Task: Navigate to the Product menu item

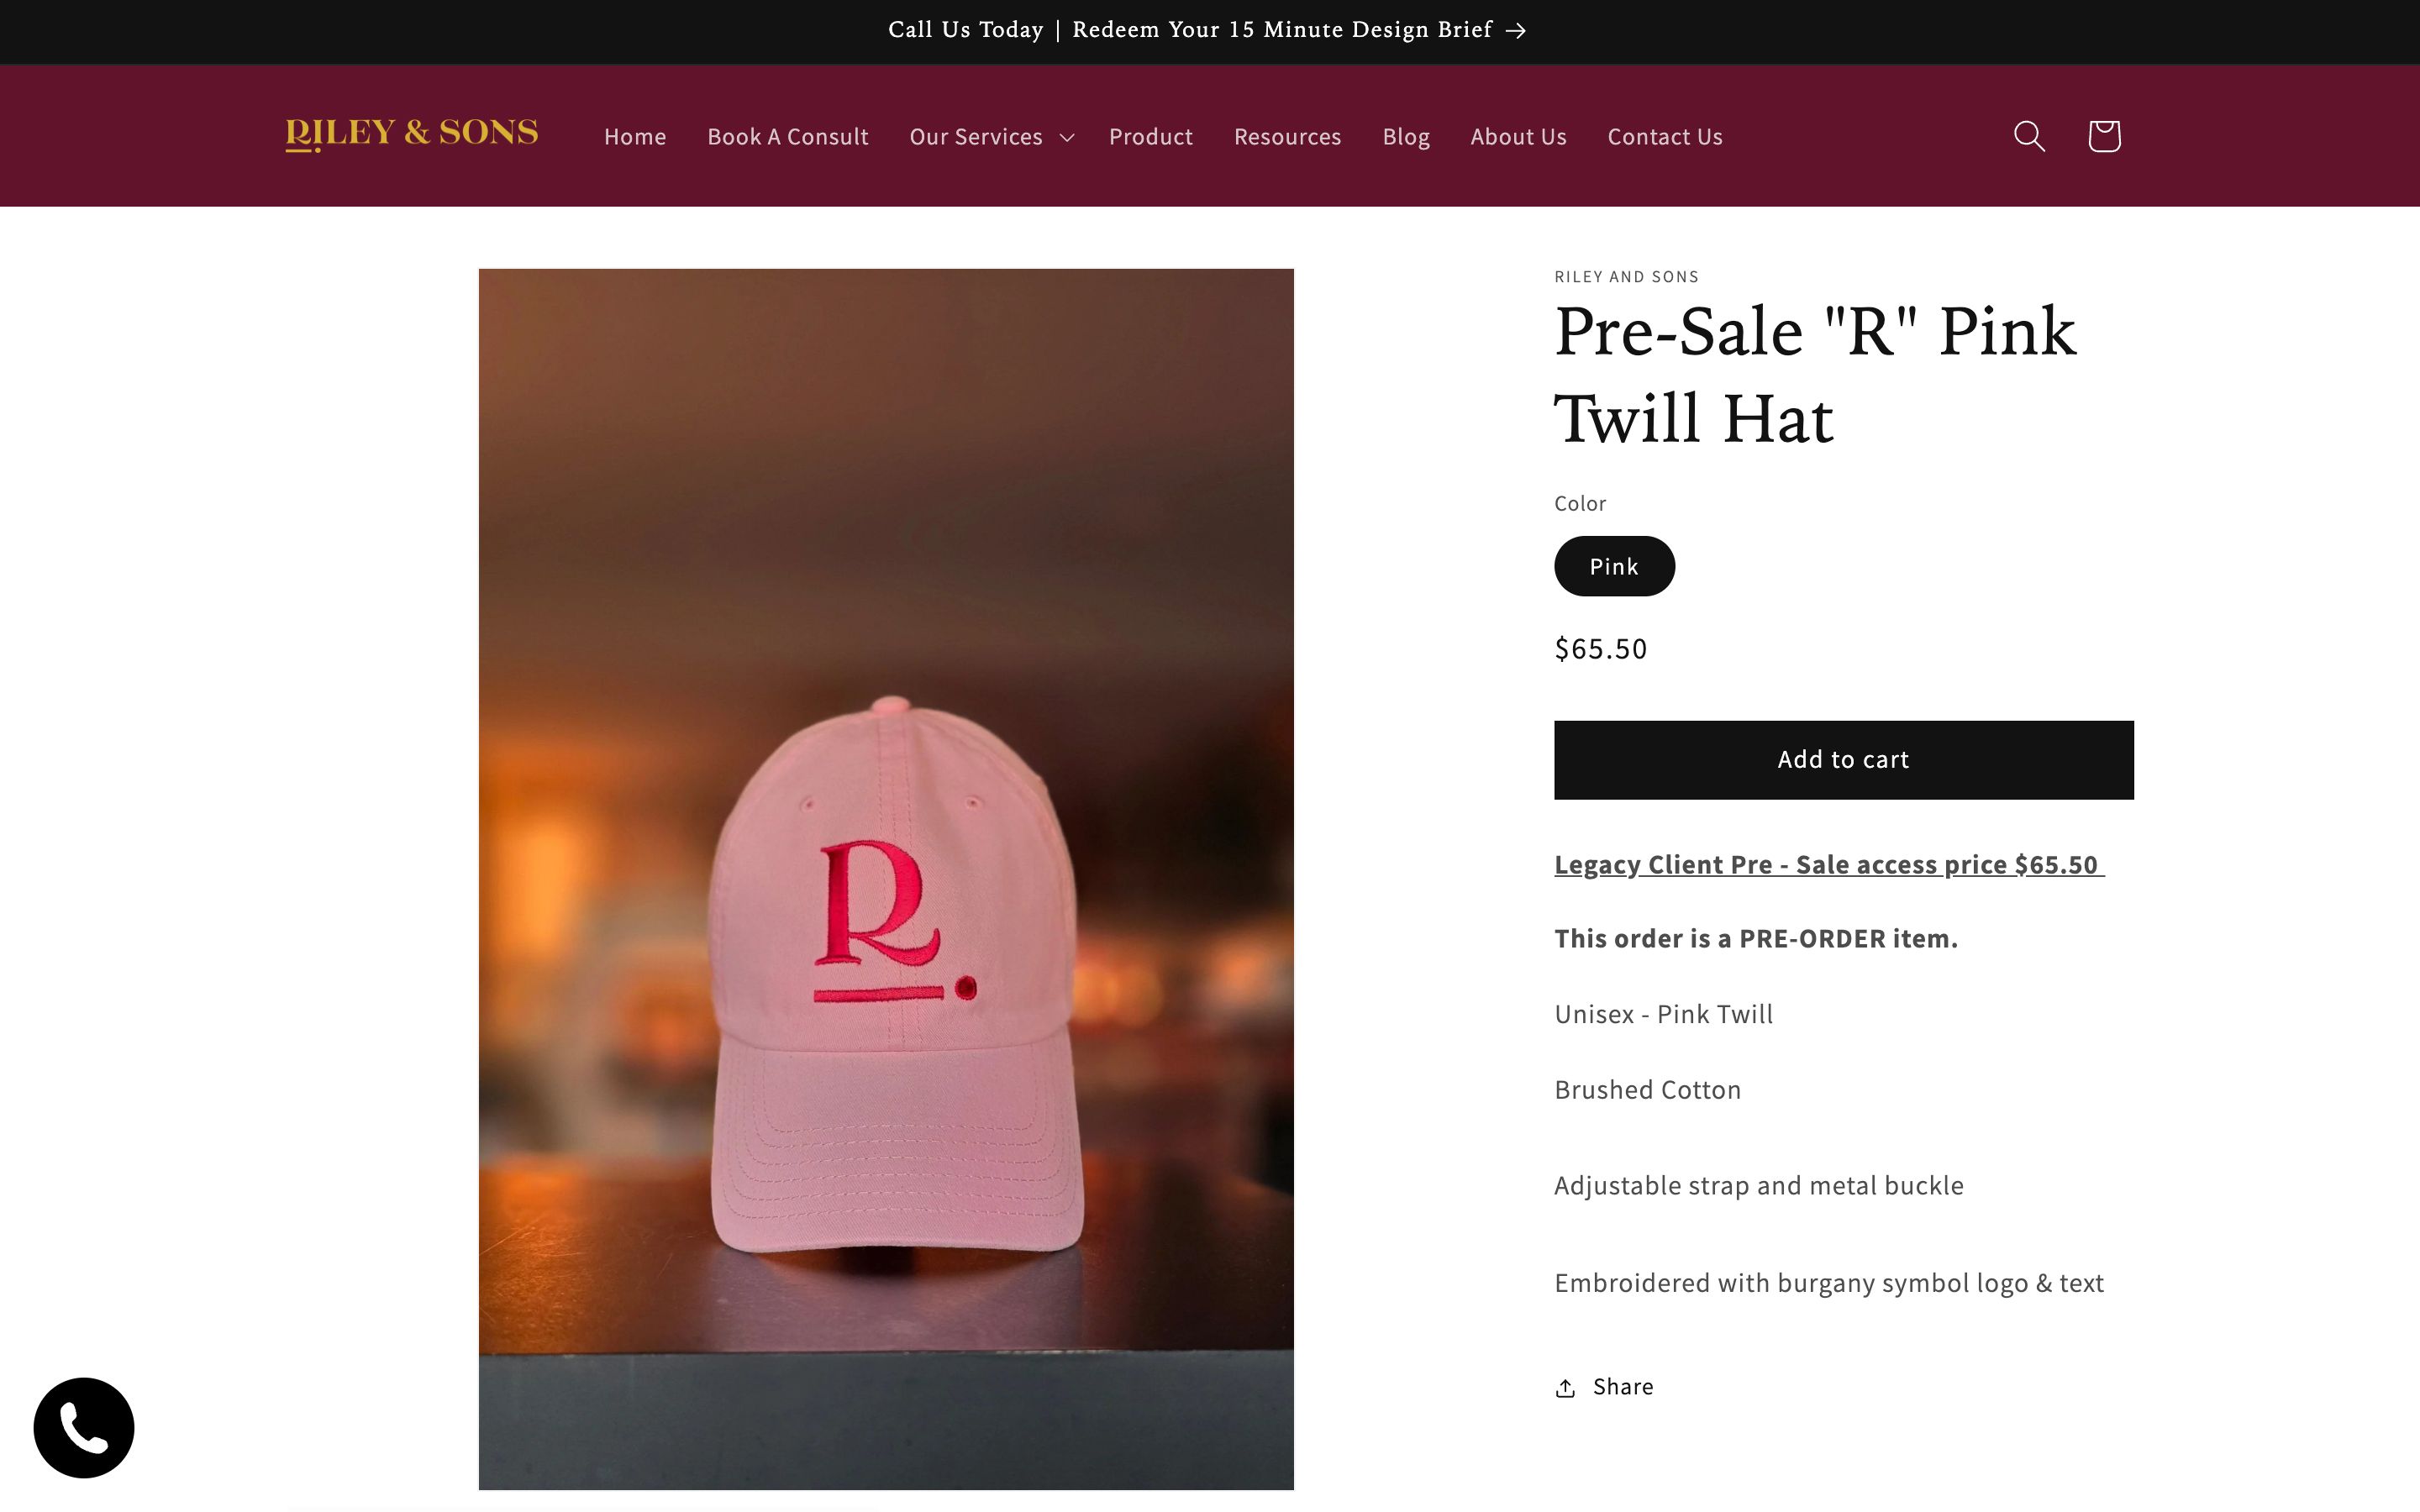Action: (1150, 137)
